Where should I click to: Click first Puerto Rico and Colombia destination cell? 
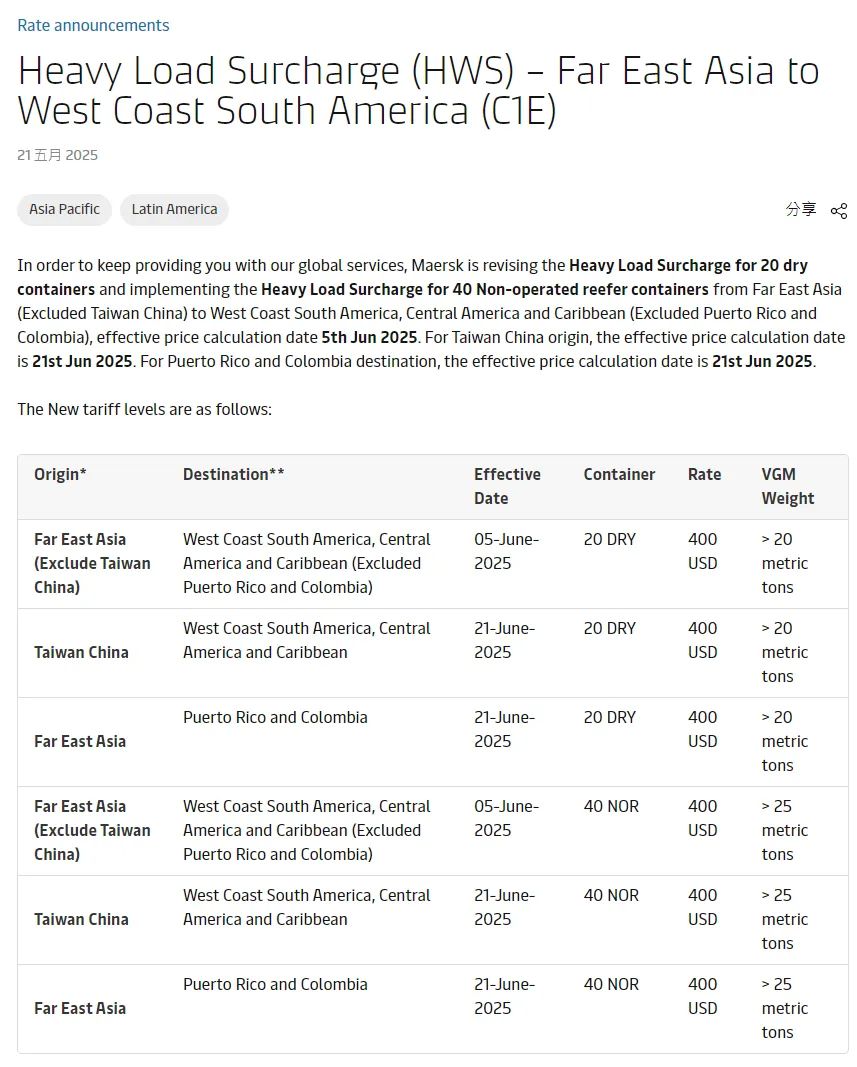pos(275,717)
